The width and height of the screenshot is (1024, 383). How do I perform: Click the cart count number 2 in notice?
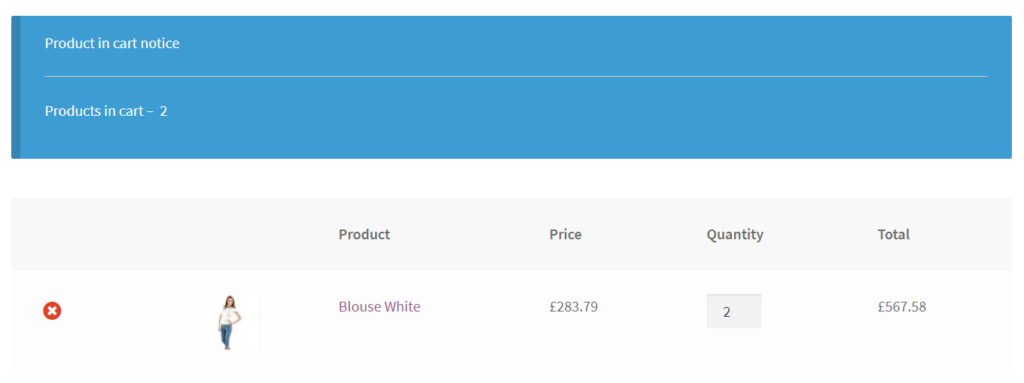[x=164, y=111]
